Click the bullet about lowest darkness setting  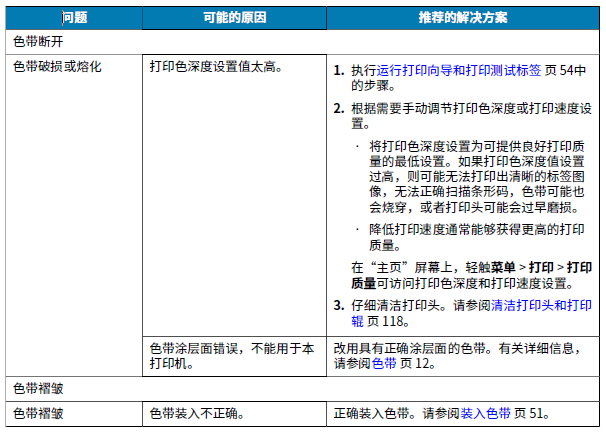[x=477, y=177]
